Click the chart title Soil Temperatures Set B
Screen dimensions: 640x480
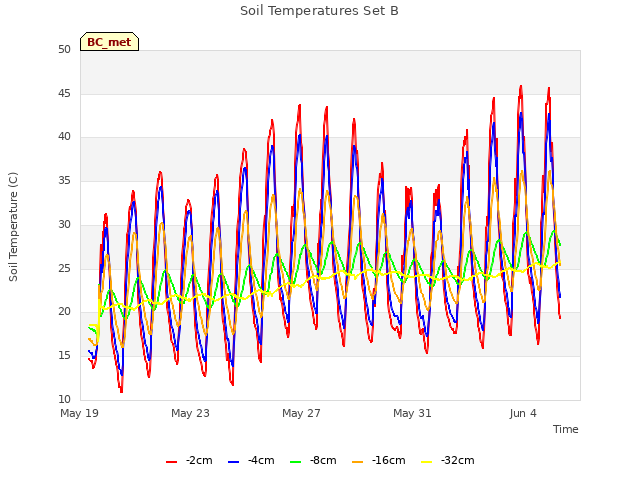coord(319,11)
